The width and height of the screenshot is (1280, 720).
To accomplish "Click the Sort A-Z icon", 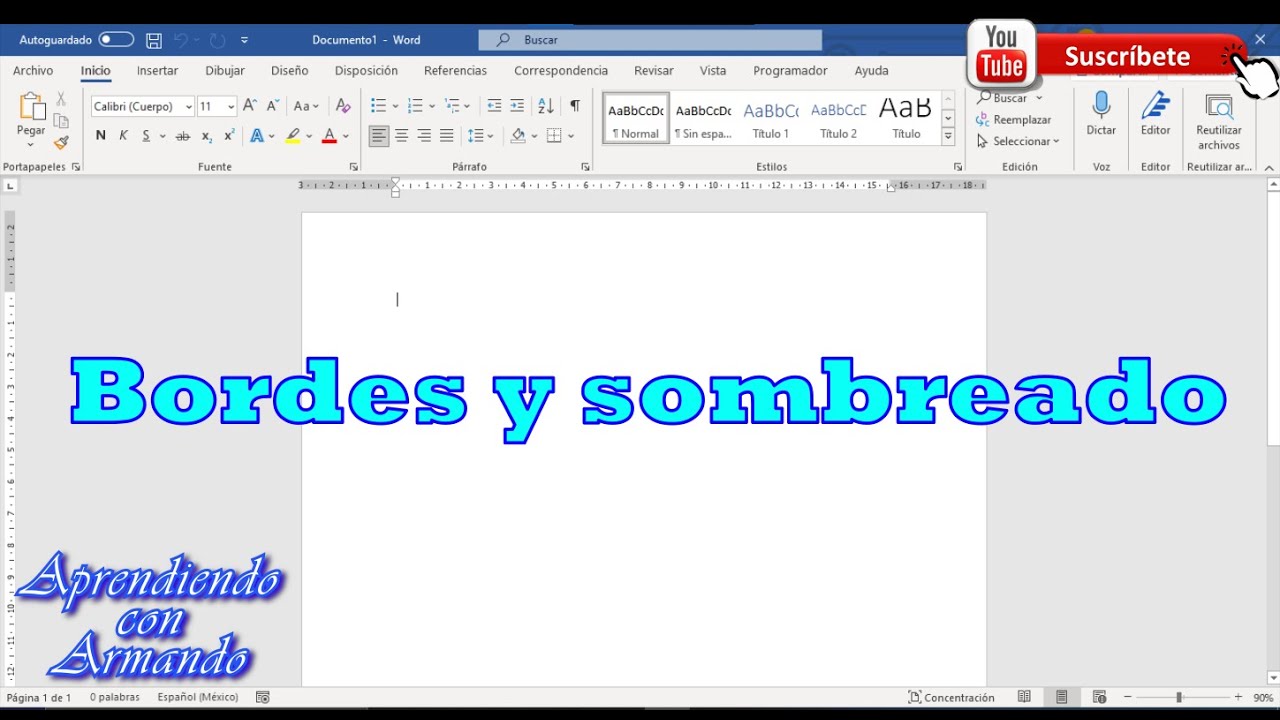I will (546, 106).
